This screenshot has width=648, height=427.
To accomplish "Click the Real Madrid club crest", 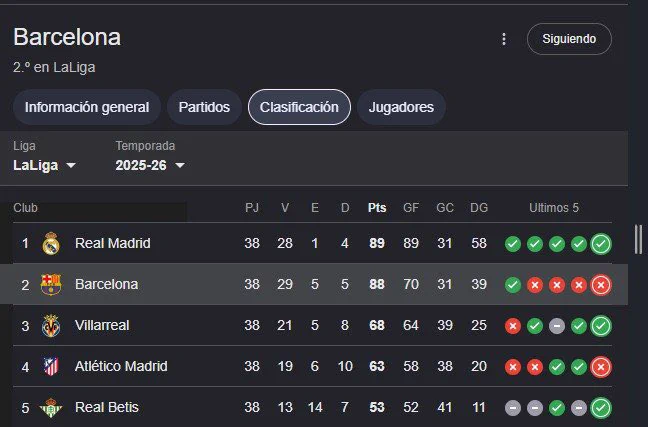I will [x=51, y=243].
